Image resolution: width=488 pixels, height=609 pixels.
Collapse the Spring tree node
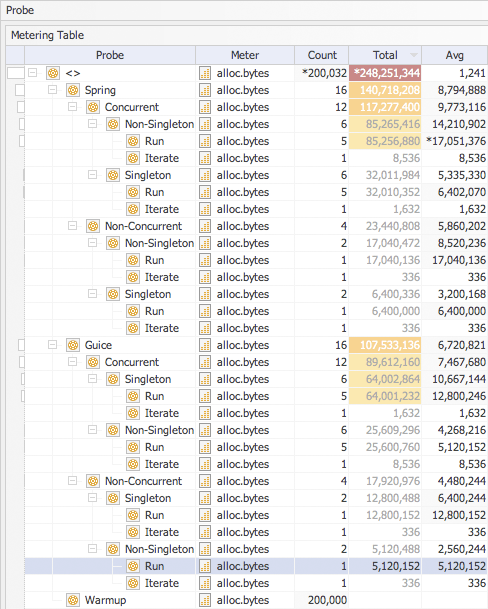pyautogui.click(x=52, y=90)
